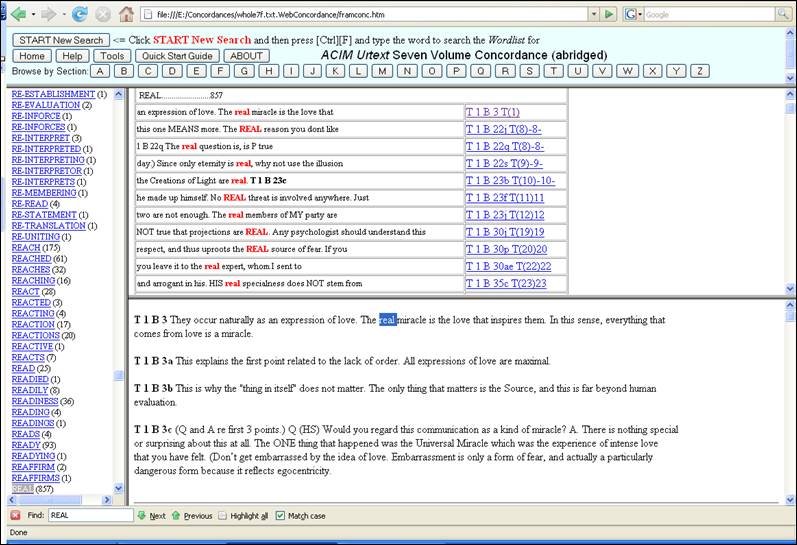Viewport: 797px width, 545px height.
Task: Click Done status bar text
Action: (19, 532)
